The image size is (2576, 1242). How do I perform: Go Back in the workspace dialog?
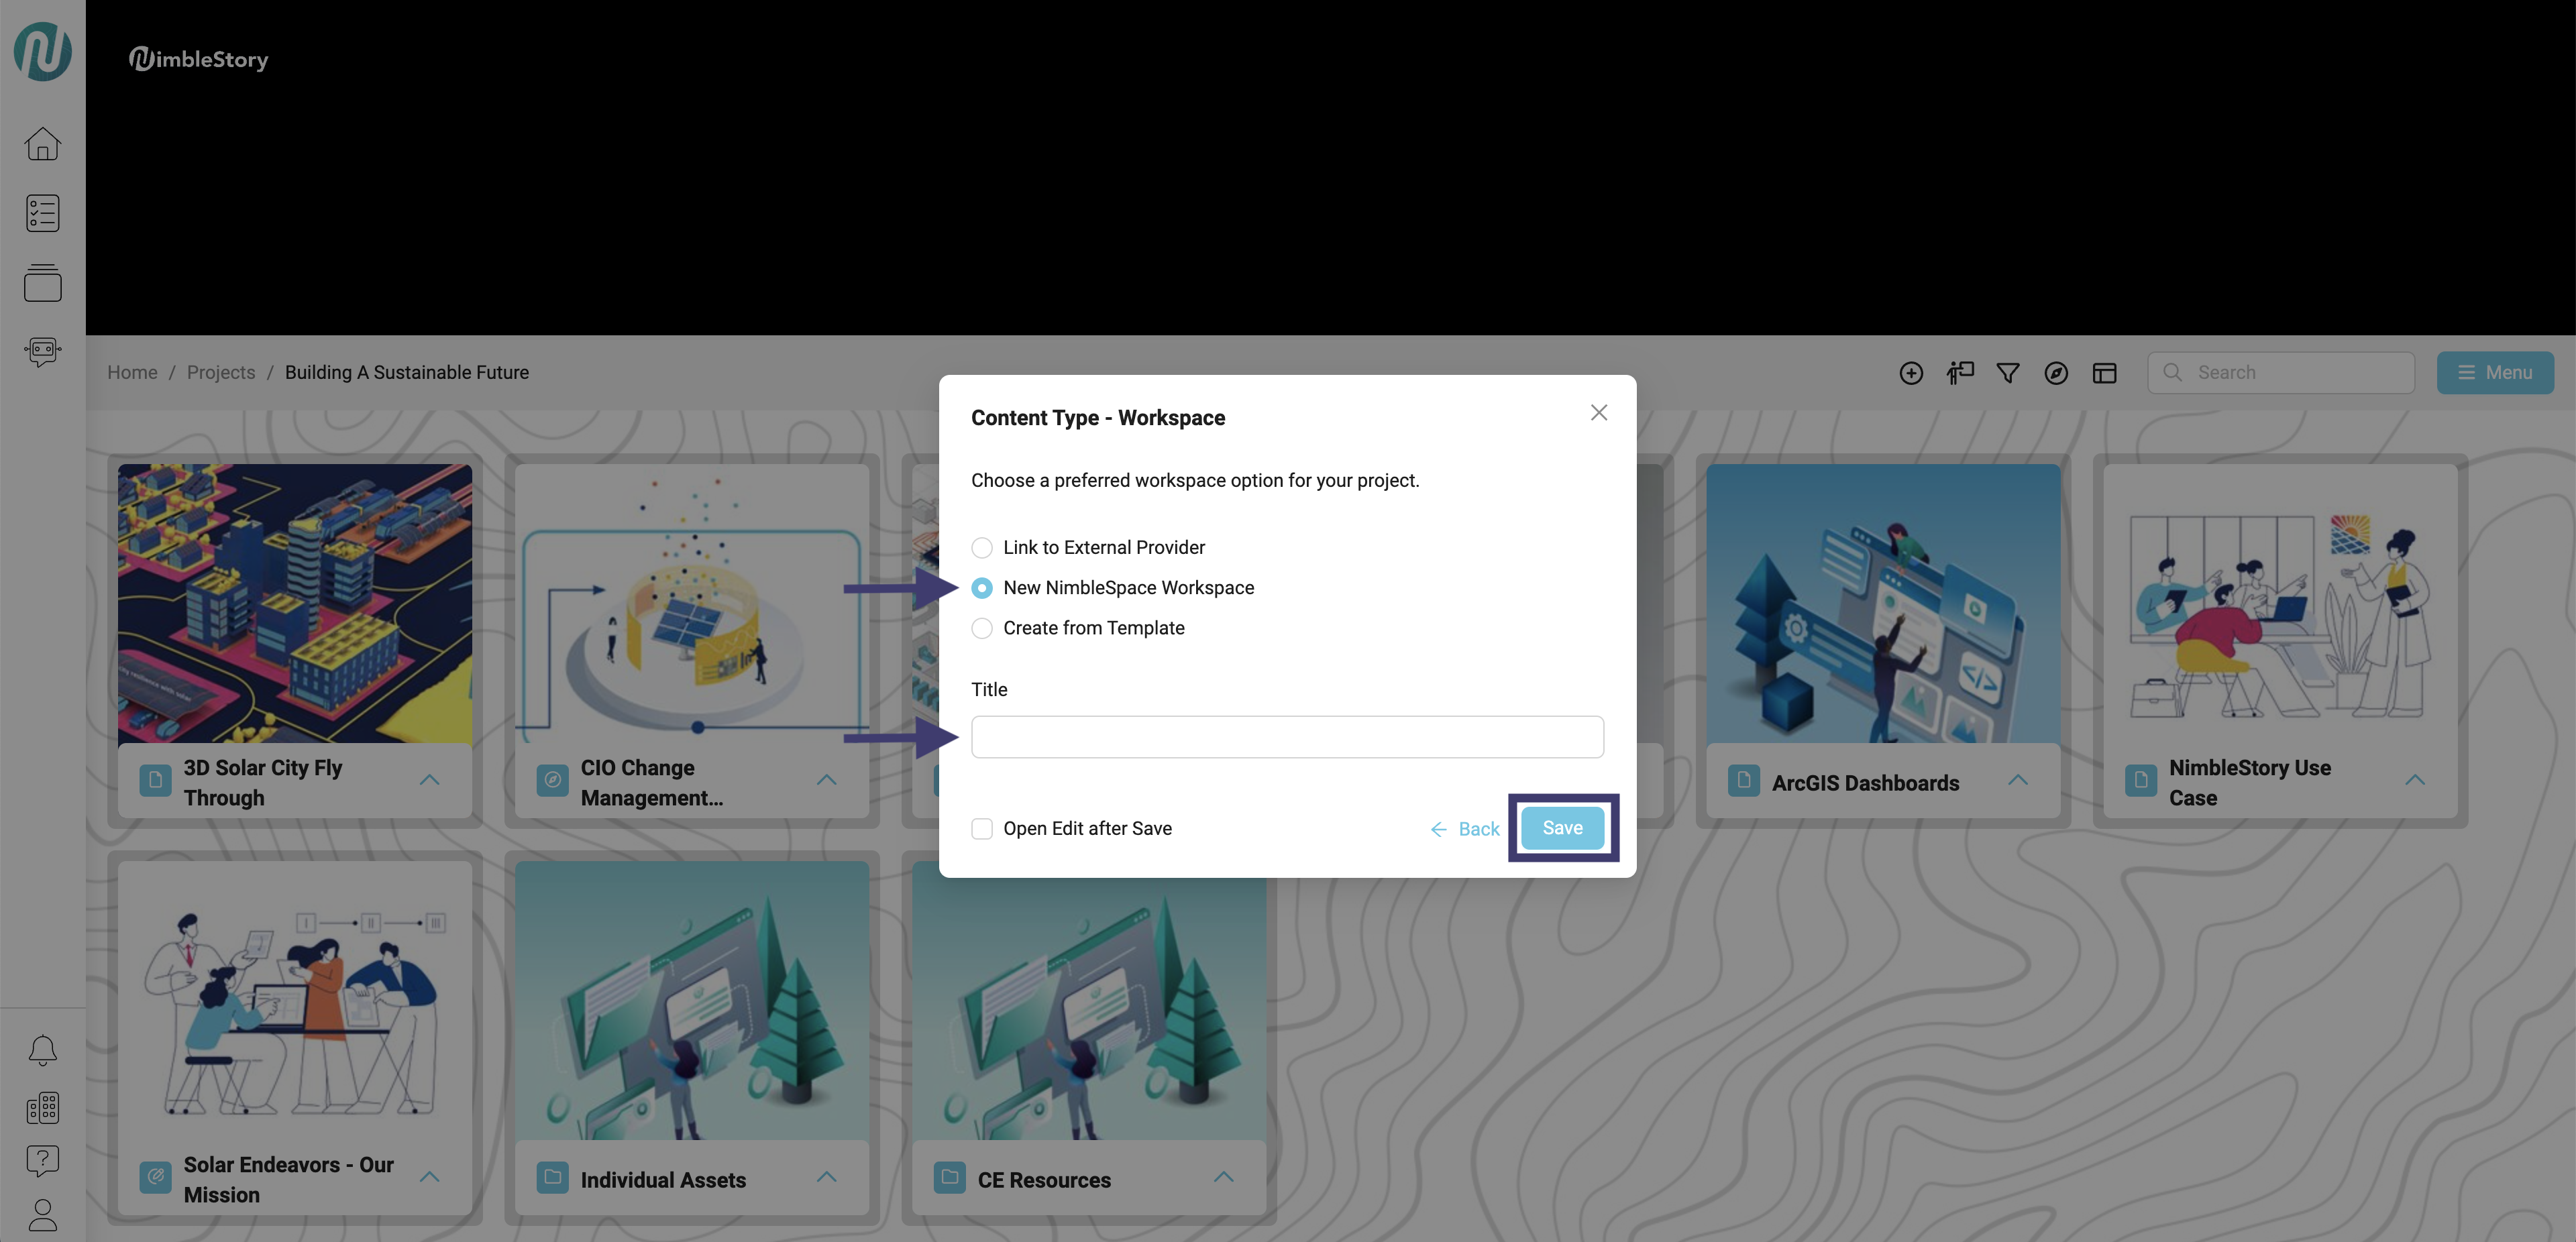click(x=1465, y=829)
